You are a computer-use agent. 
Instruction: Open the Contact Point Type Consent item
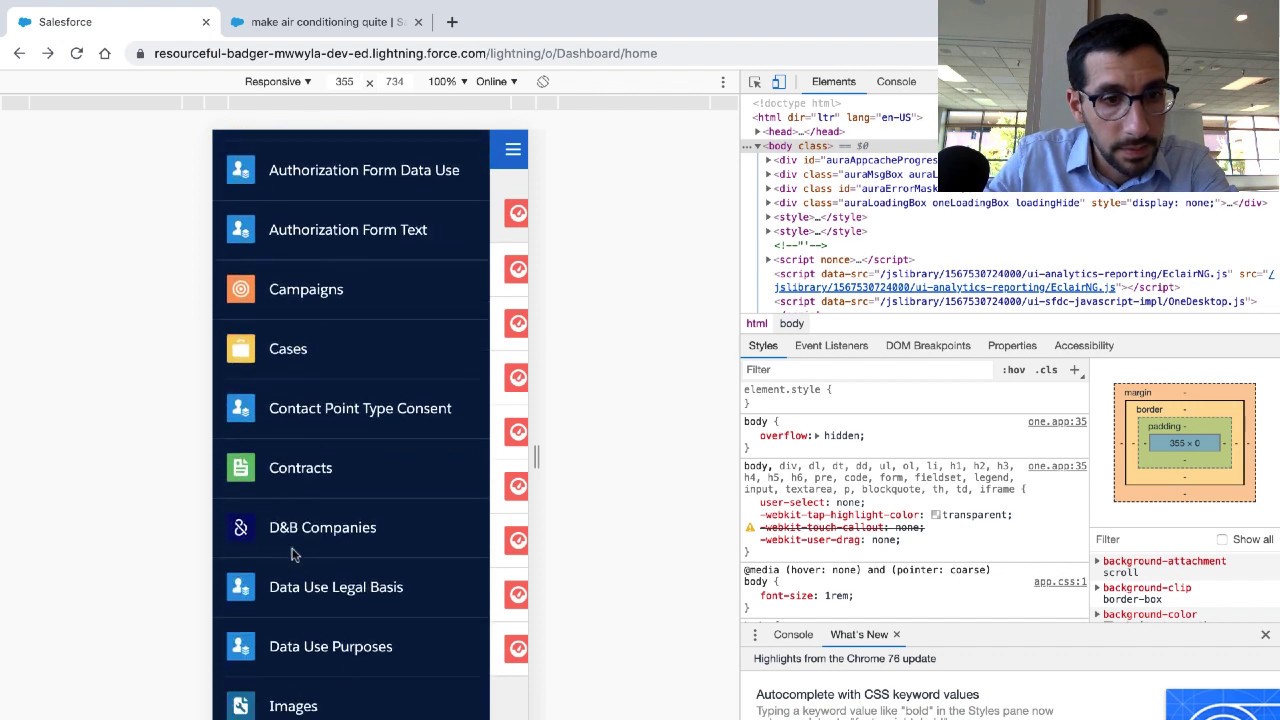click(351, 408)
